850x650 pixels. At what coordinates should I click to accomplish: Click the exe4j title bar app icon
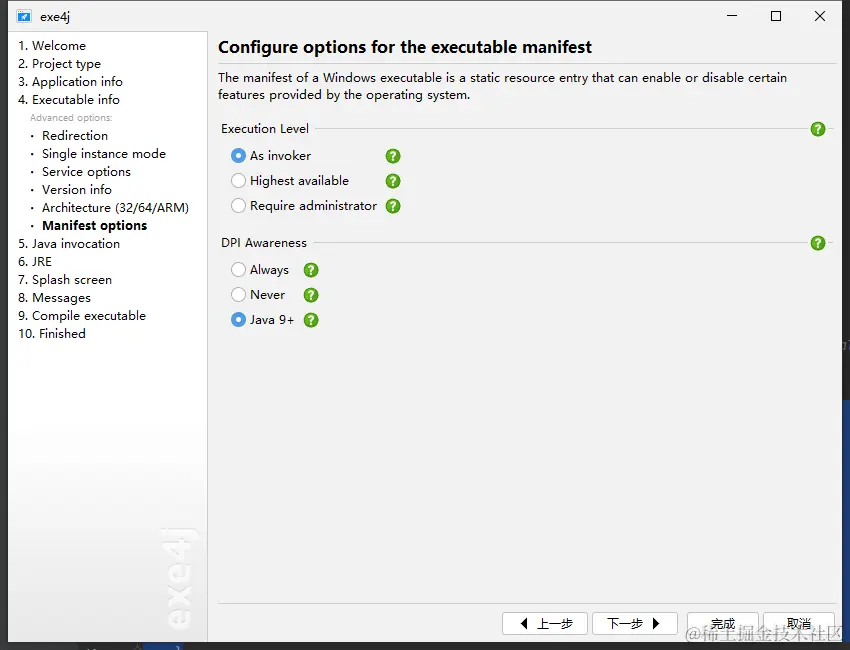click(24, 16)
